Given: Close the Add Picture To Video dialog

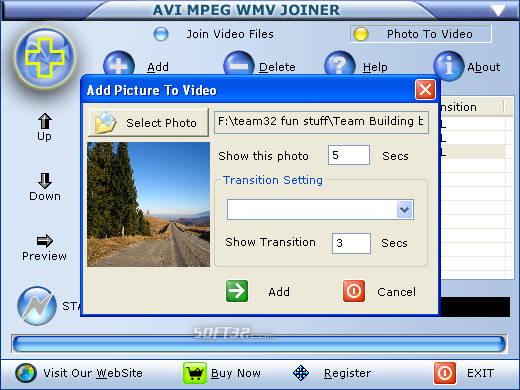Looking at the screenshot, I should 425,89.
